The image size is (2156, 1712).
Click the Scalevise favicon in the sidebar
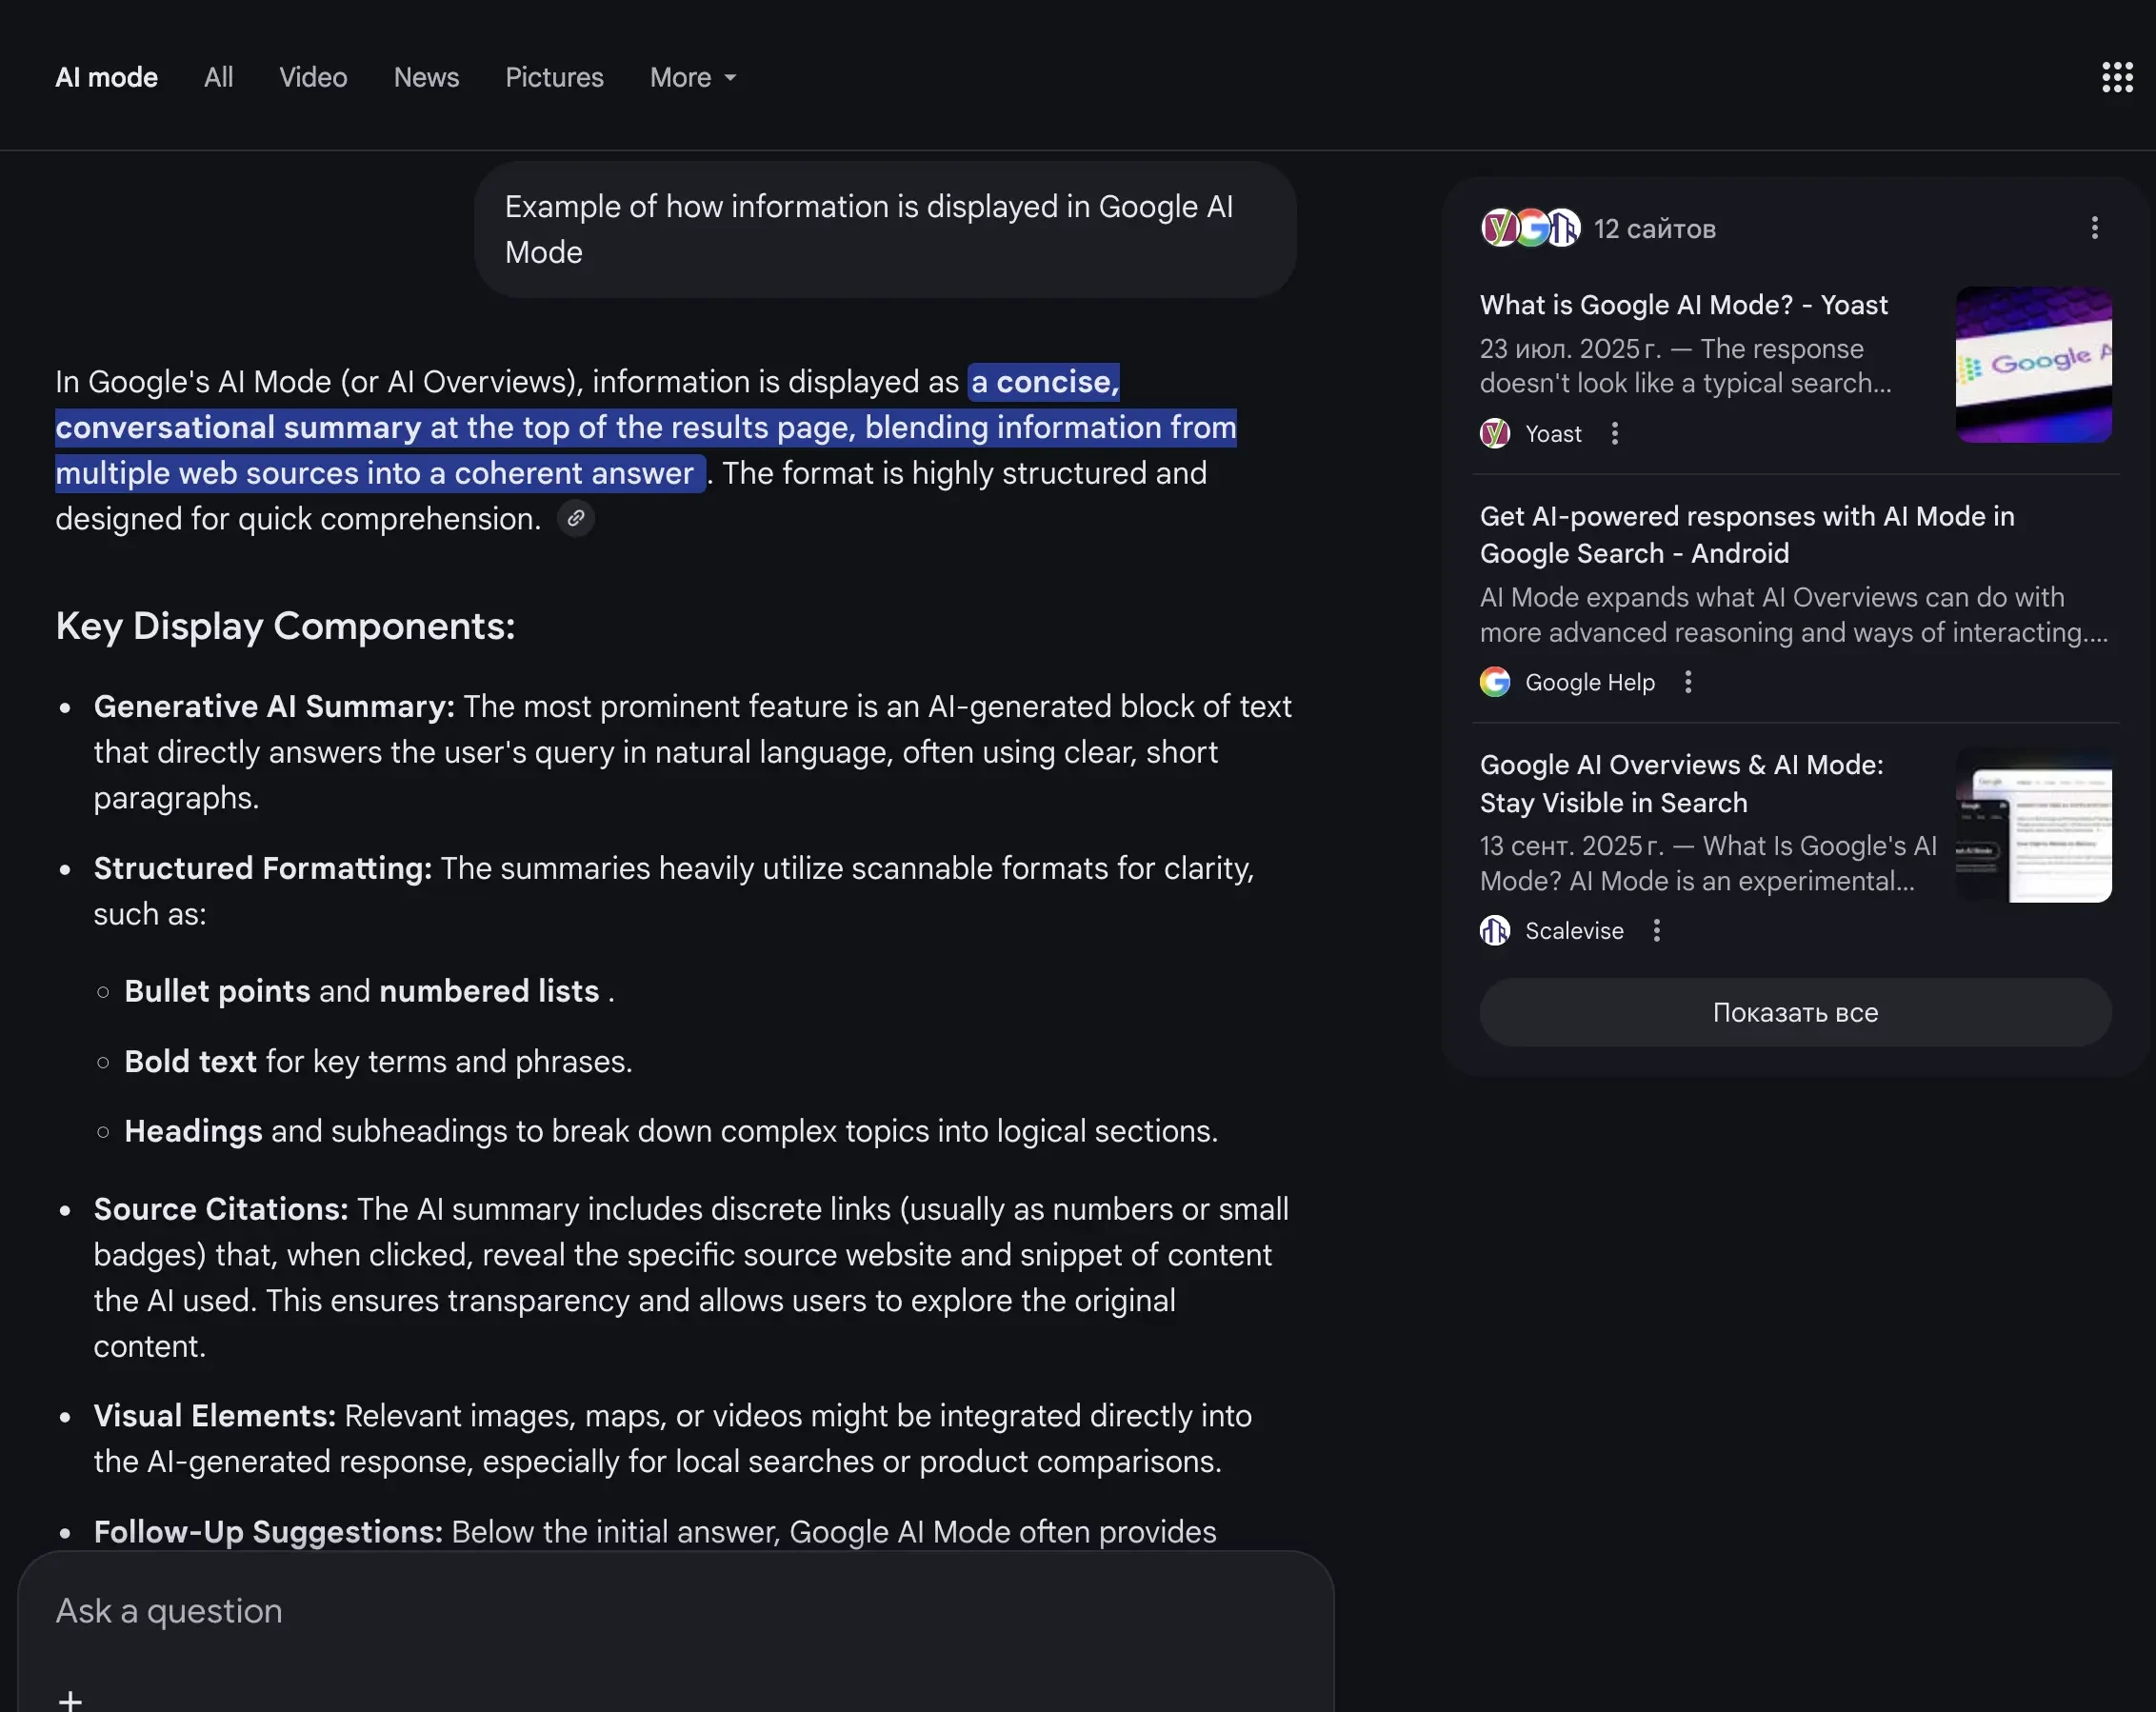coord(1494,930)
